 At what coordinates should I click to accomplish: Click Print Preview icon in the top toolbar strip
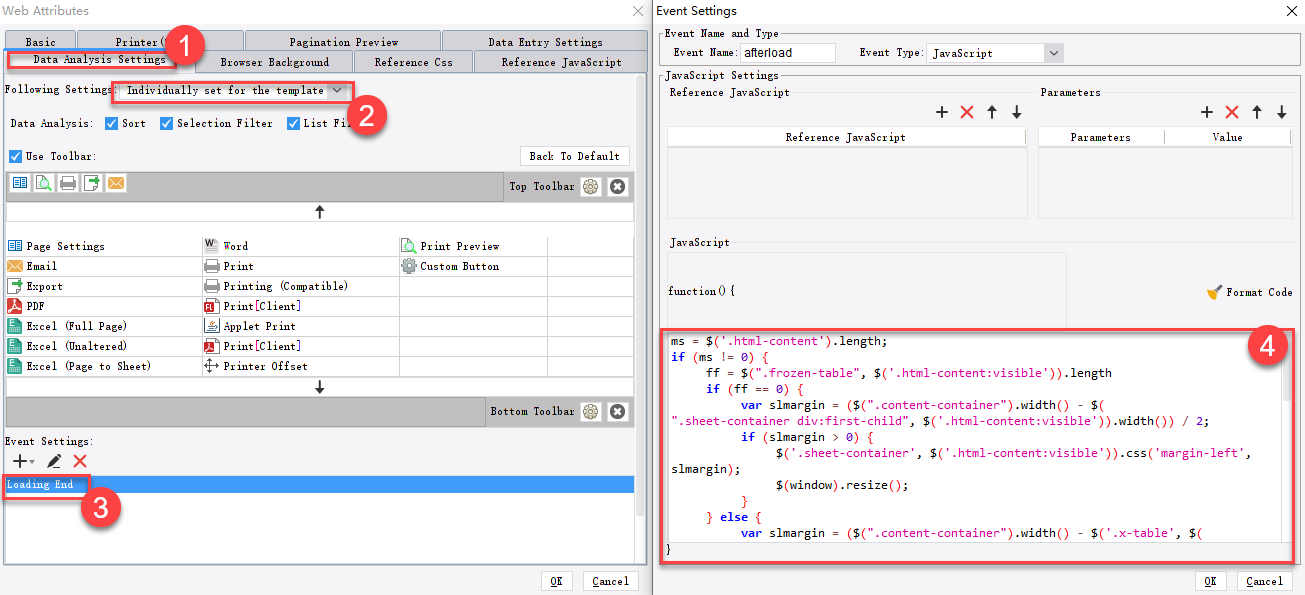(44, 183)
